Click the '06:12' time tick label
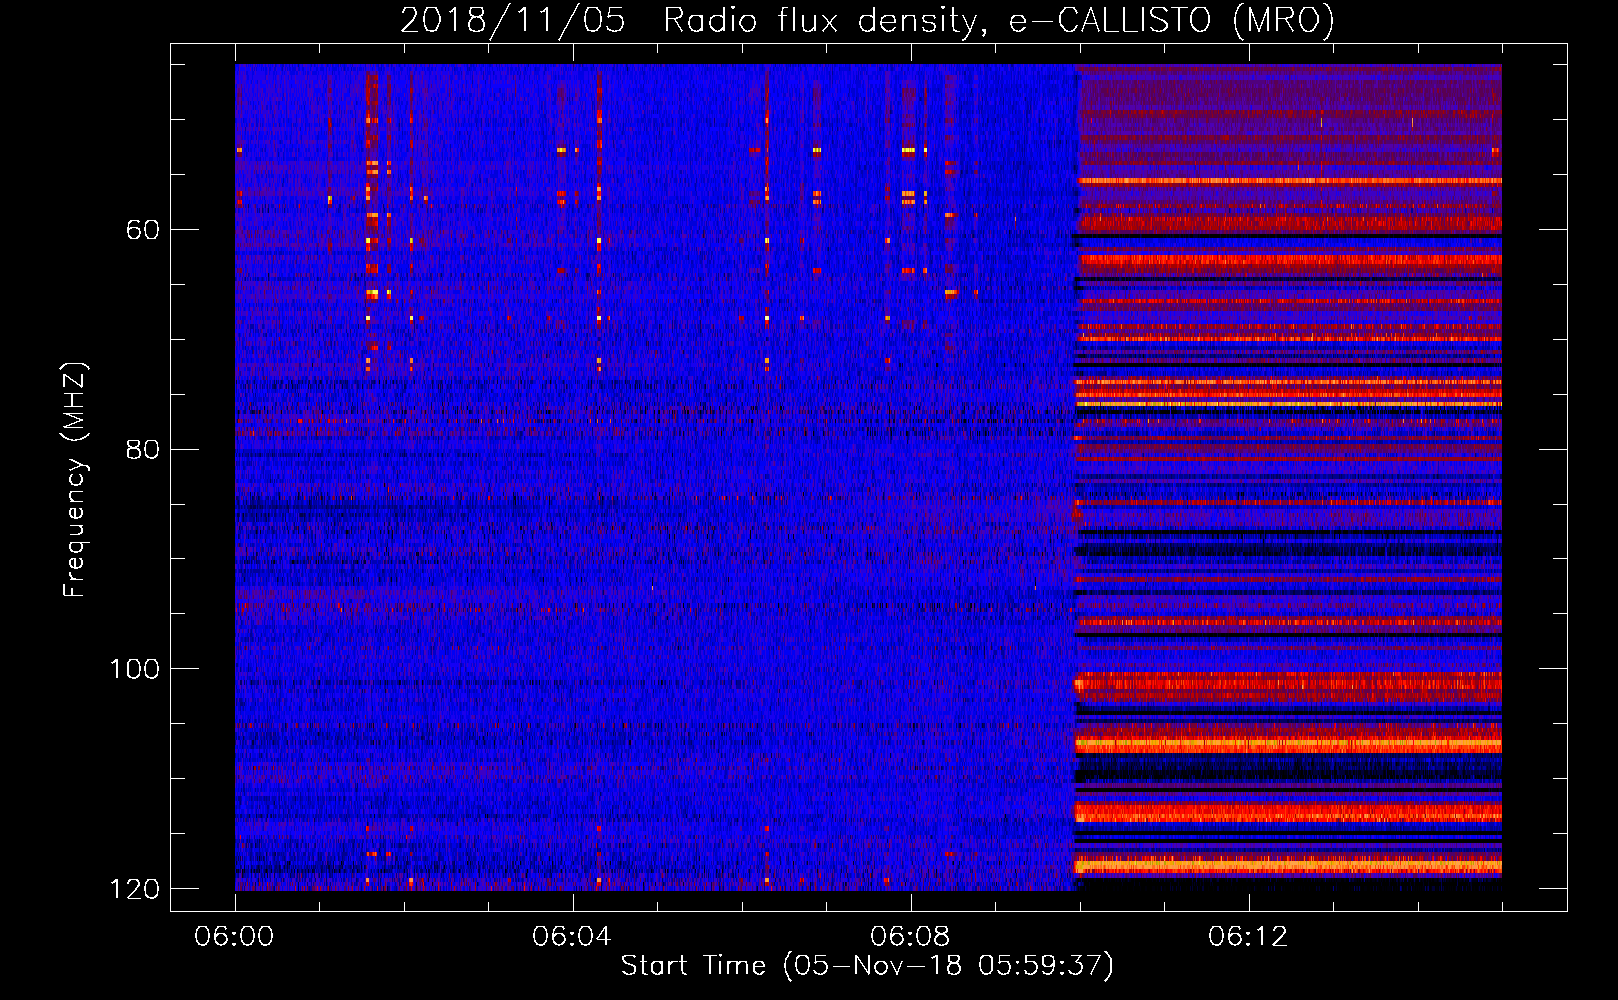Image resolution: width=1618 pixels, height=1000 pixels. 1248,937
